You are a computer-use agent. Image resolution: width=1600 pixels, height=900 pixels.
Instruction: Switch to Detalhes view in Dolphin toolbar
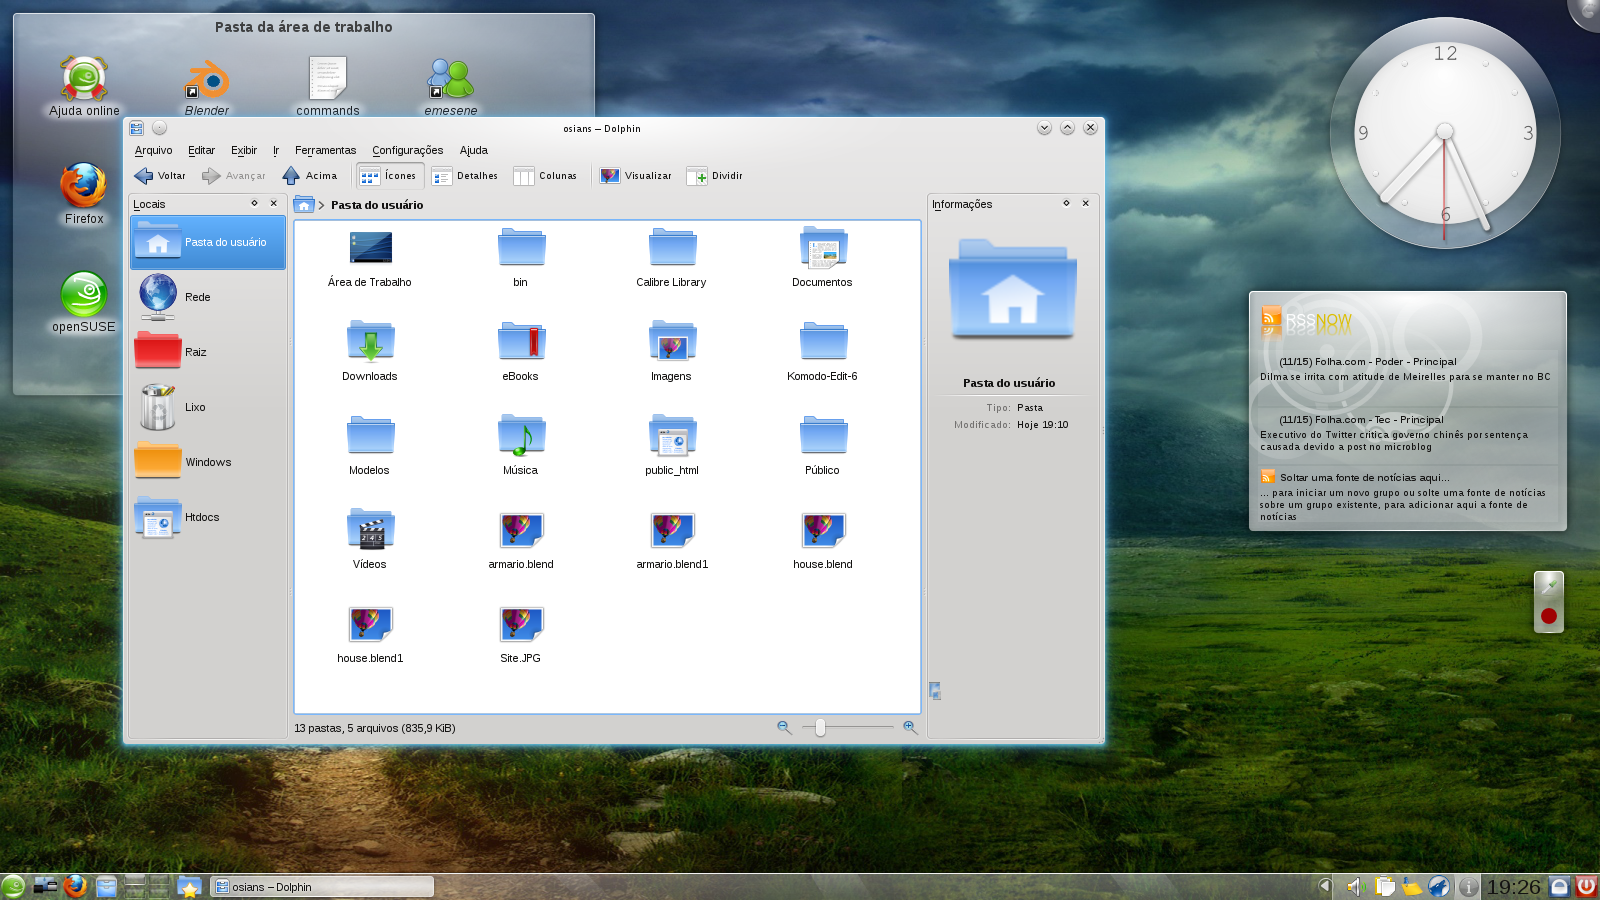465,176
